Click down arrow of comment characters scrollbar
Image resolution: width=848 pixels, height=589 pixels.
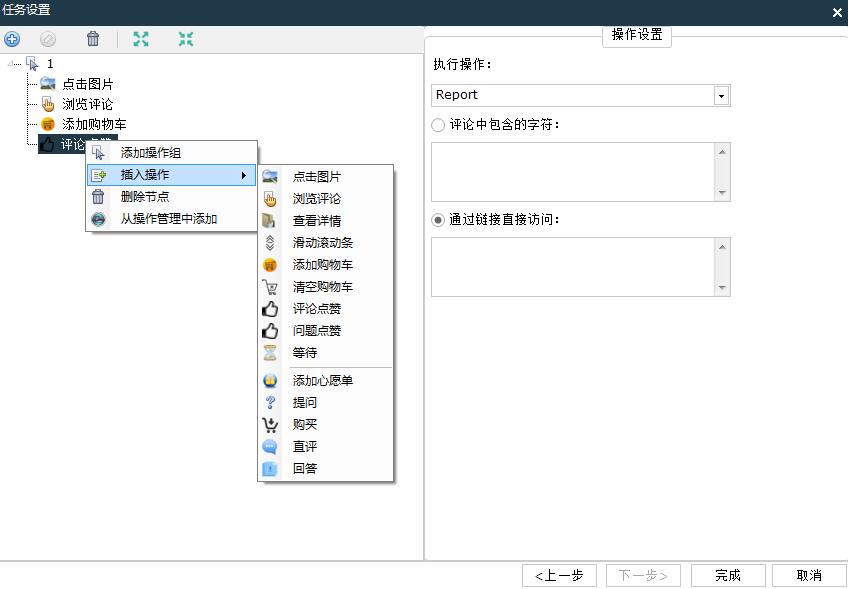click(722, 193)
